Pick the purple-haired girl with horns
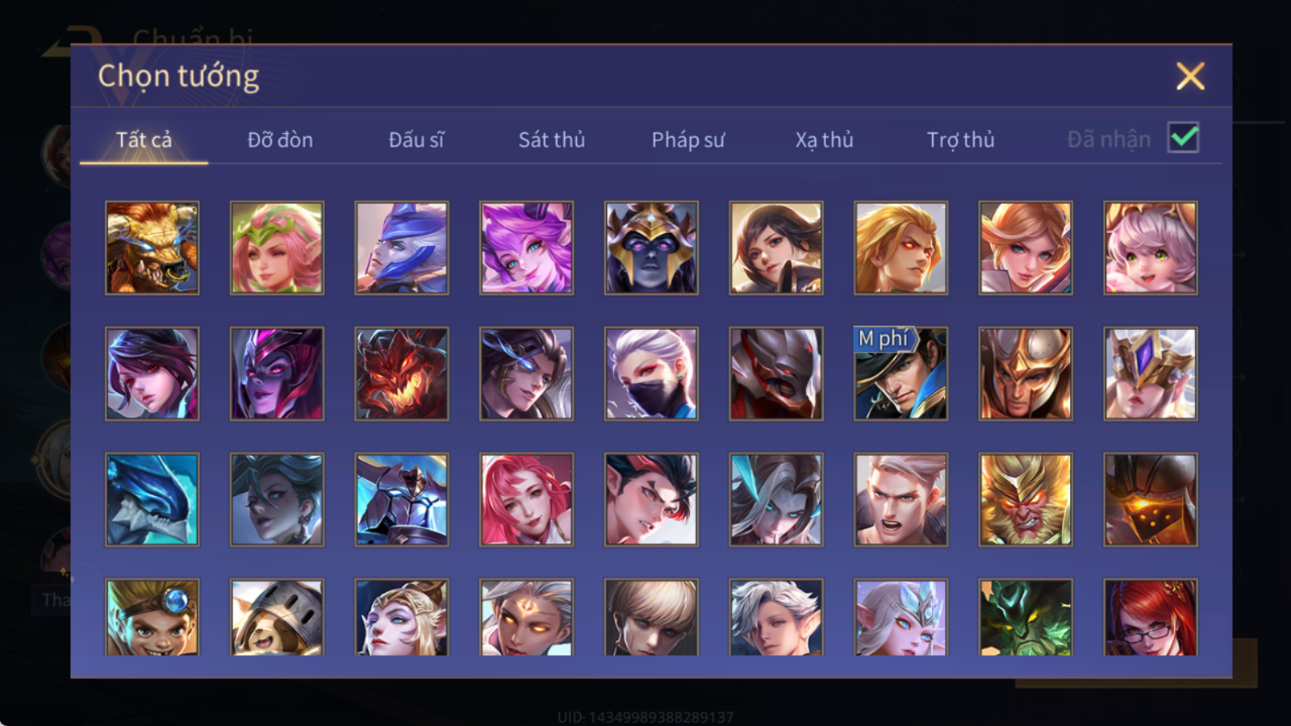 click(526, 248)
